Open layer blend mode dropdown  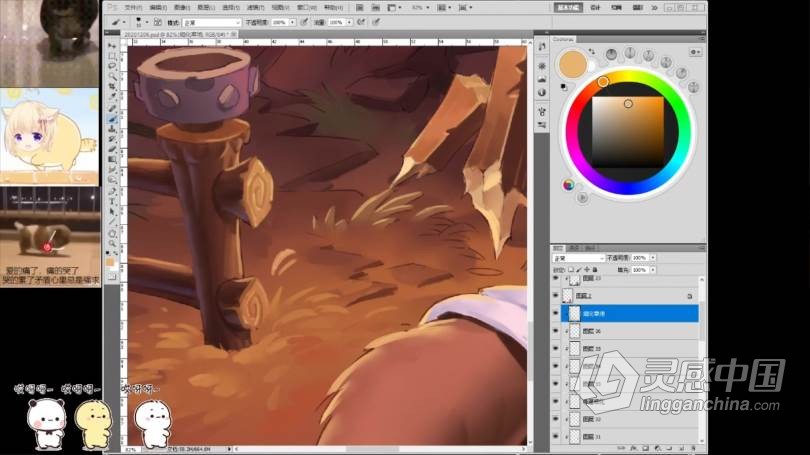[578, 258]
